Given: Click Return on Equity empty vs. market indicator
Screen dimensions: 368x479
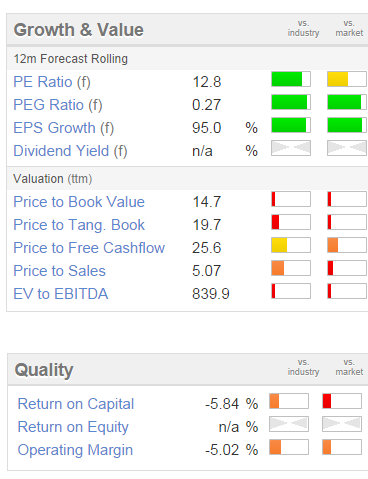Looking at the screenshot, I should point(342,424).
